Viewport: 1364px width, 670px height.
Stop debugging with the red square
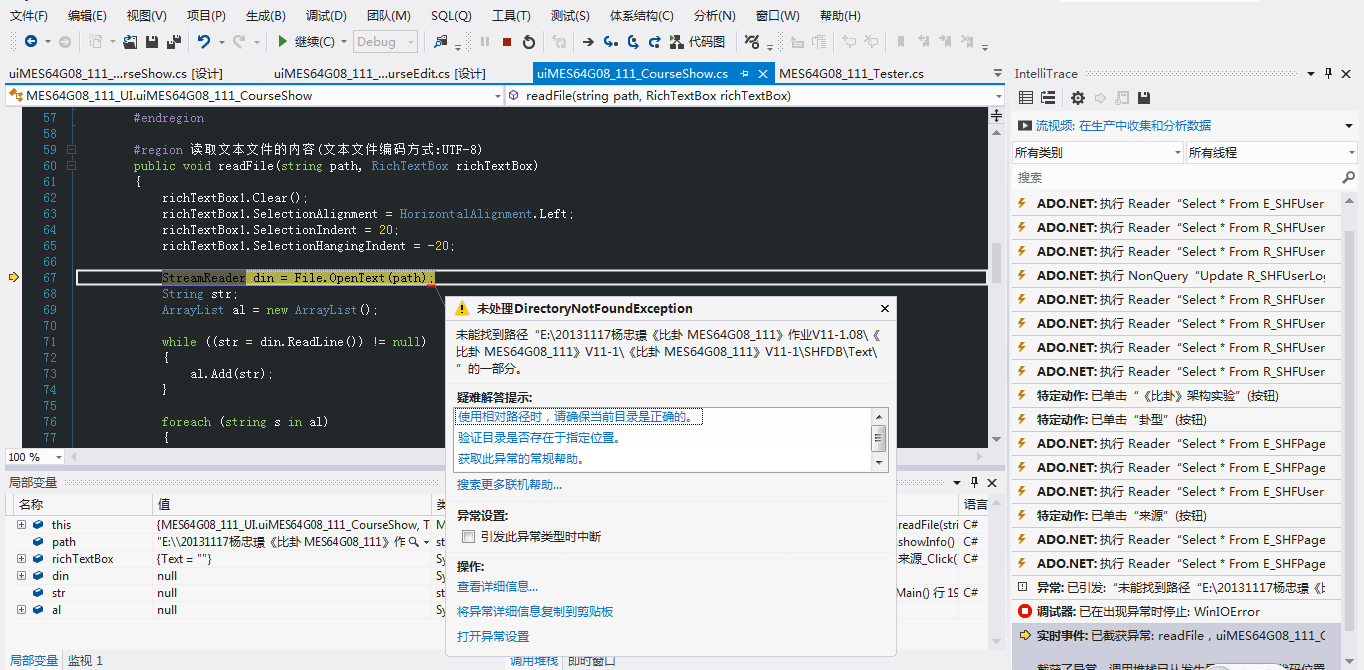507,41
